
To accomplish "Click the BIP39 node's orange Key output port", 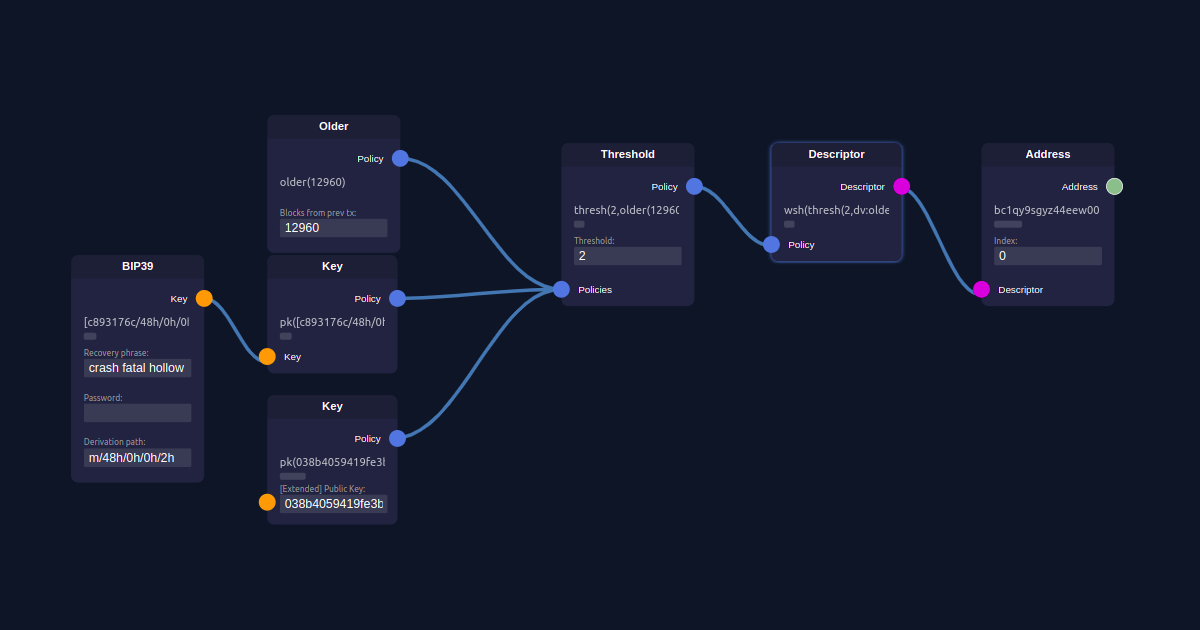I will tap(204, 298).
